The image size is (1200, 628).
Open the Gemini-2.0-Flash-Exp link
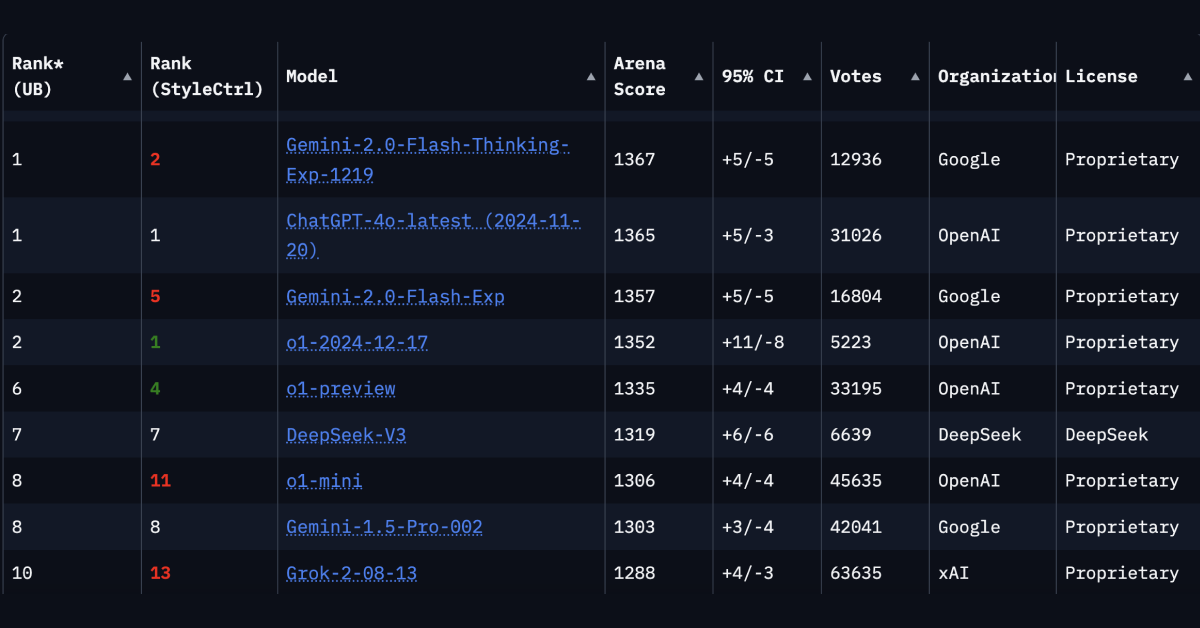395,297
